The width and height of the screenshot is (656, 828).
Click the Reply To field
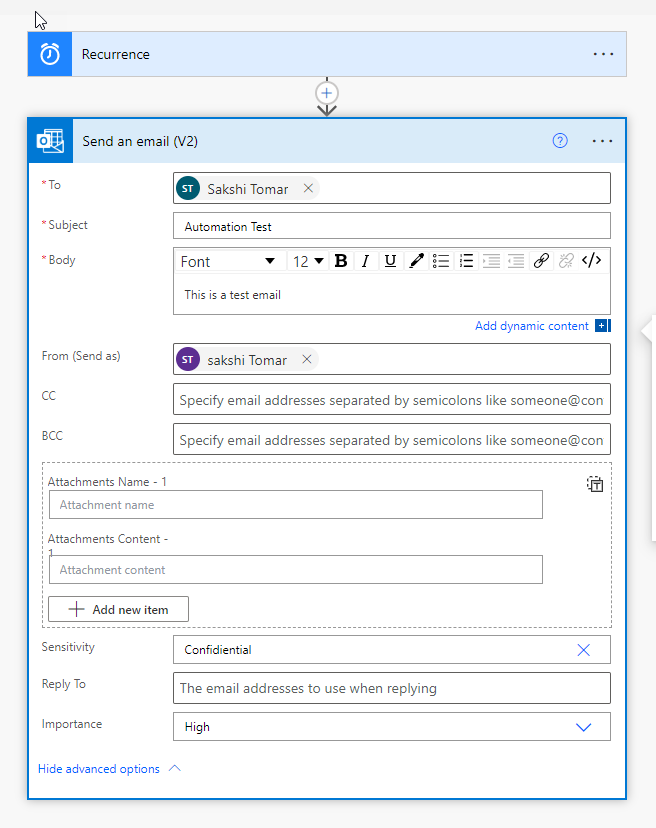tap(392, 688)
